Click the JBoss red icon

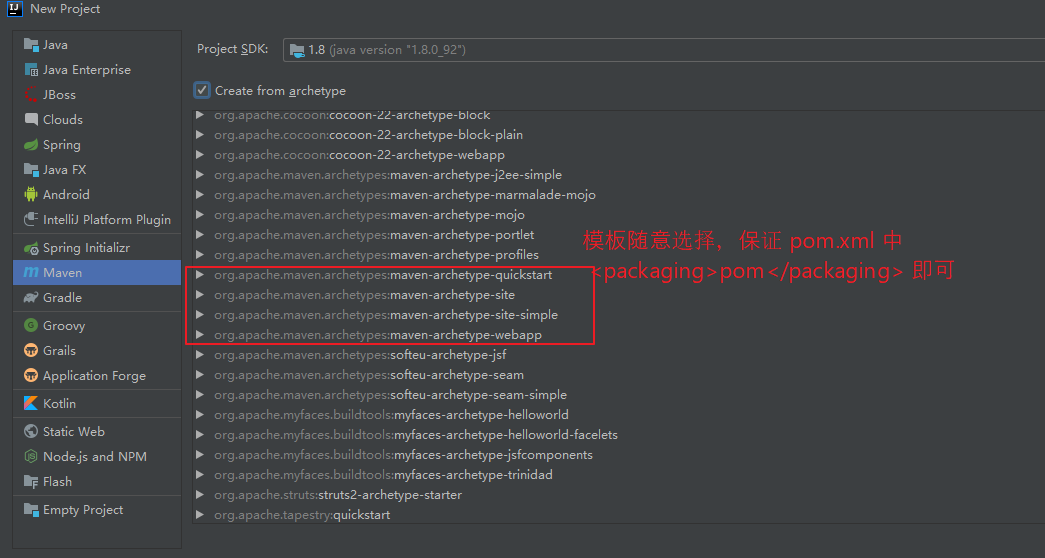[x=31, y=95]
